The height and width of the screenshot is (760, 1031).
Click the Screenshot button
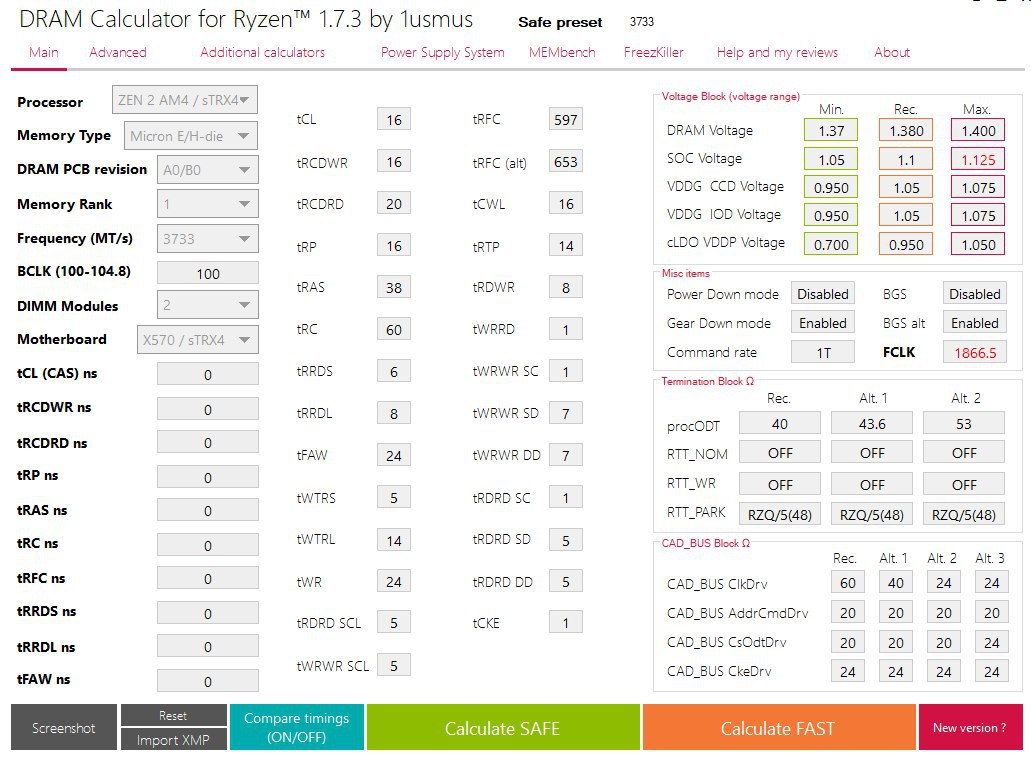pos(64,727)
